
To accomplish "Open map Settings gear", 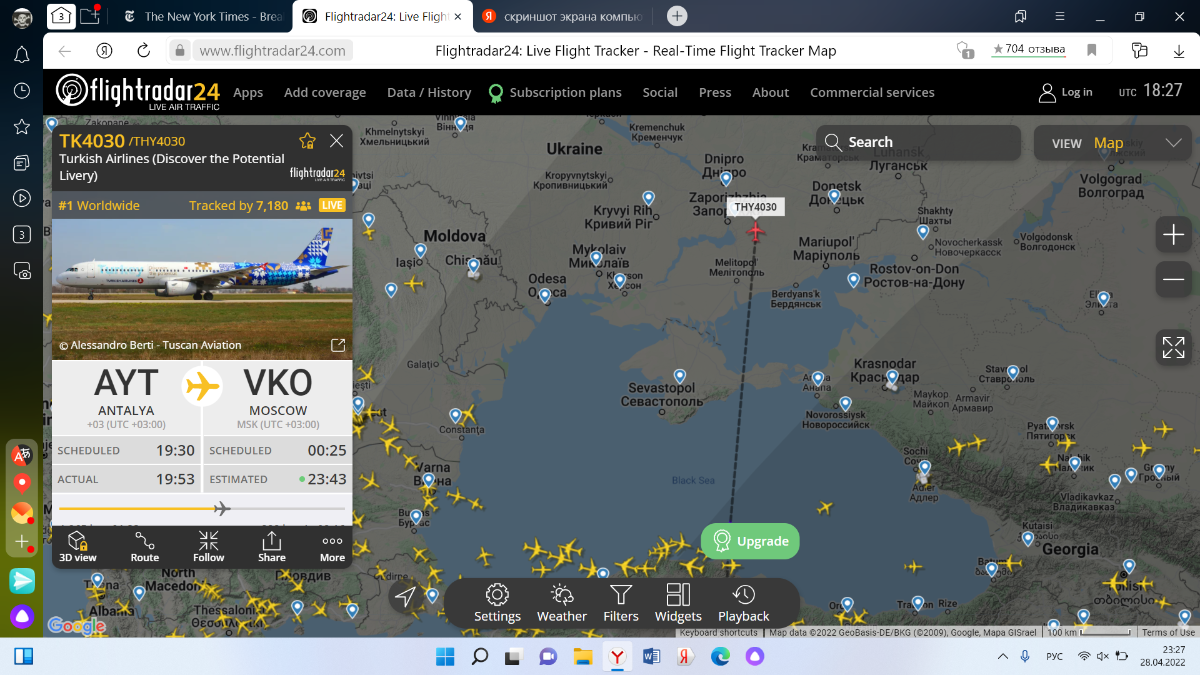I will (497, 603).
